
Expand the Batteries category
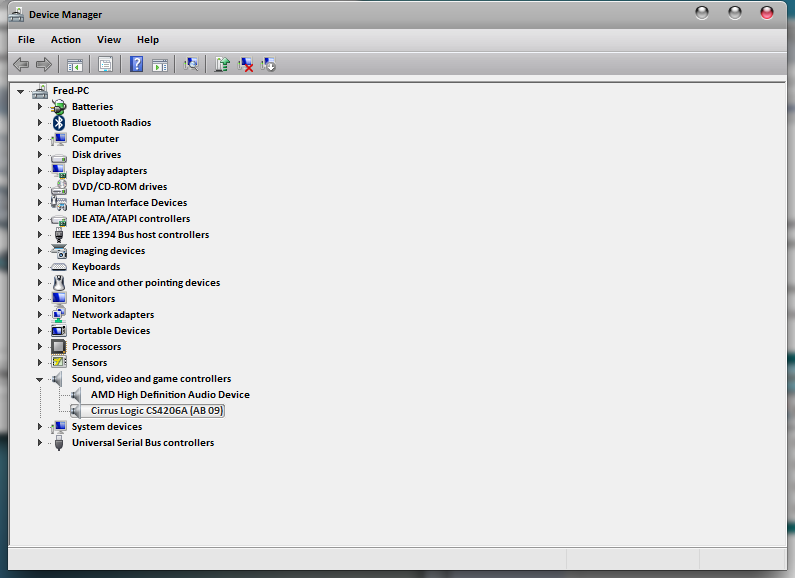tap(40, 107)
